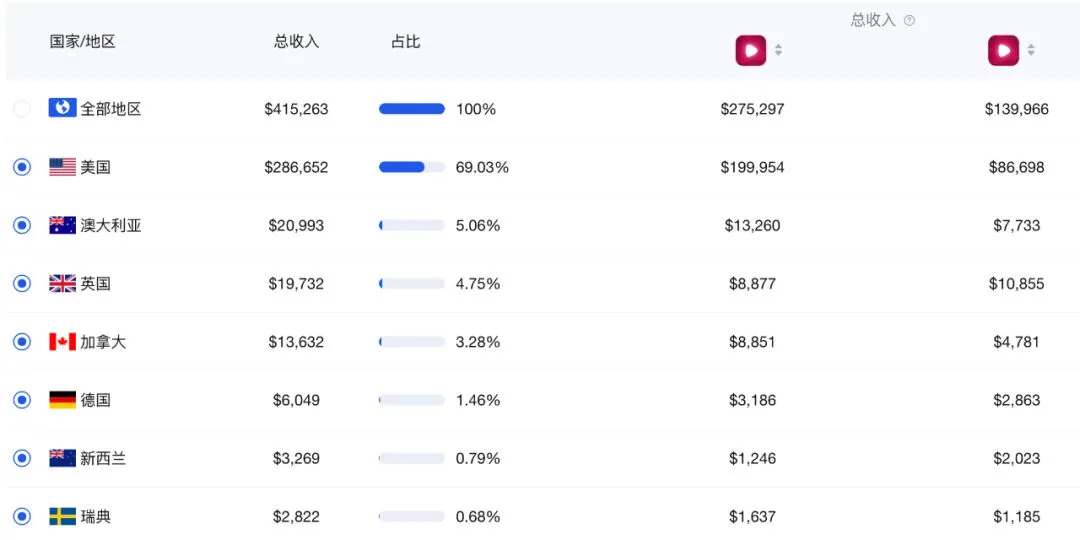
Task: Sort by the left app's revenue column
Action: 778,50
